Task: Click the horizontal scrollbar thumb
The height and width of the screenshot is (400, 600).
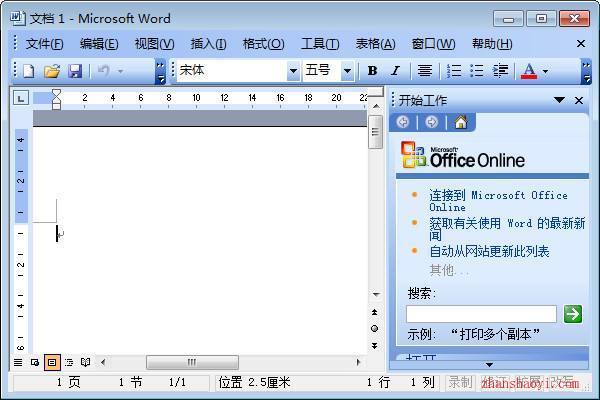Action: 192,362
